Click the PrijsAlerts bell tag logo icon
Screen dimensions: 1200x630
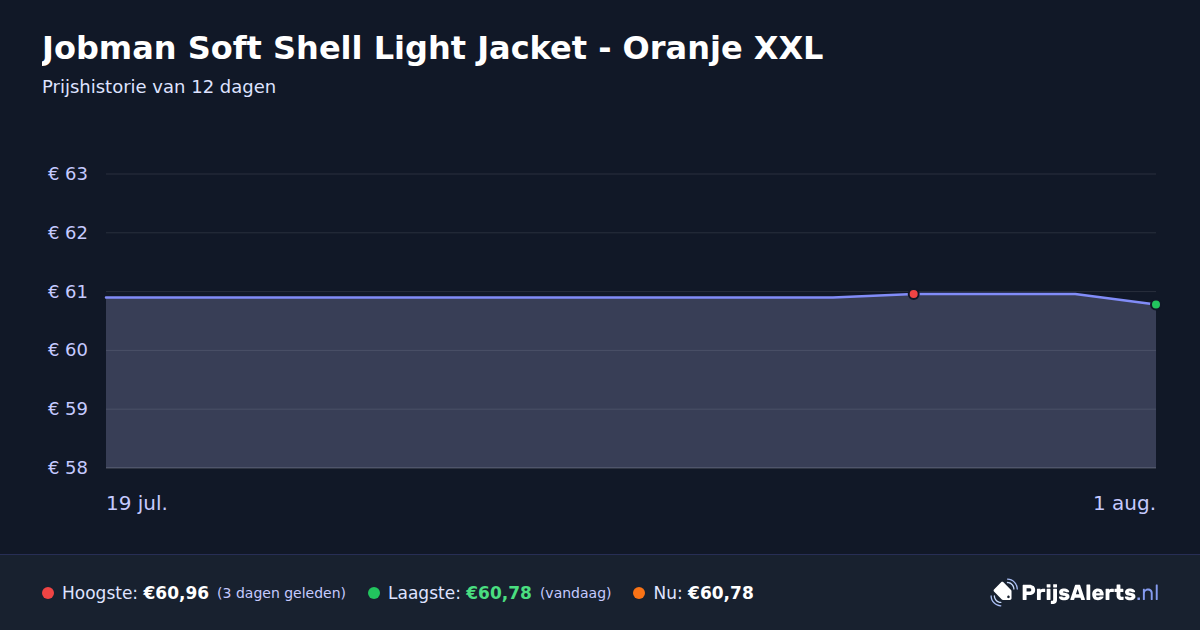pyautogui.click(x=1003, y=593)
